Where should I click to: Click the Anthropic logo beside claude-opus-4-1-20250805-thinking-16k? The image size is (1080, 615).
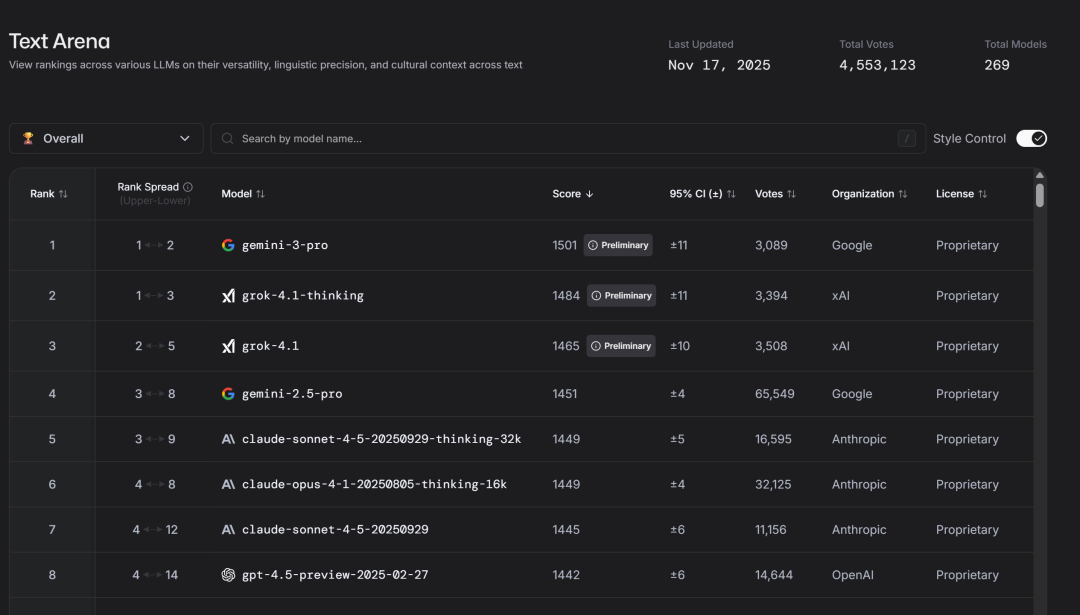pos(228,485)
